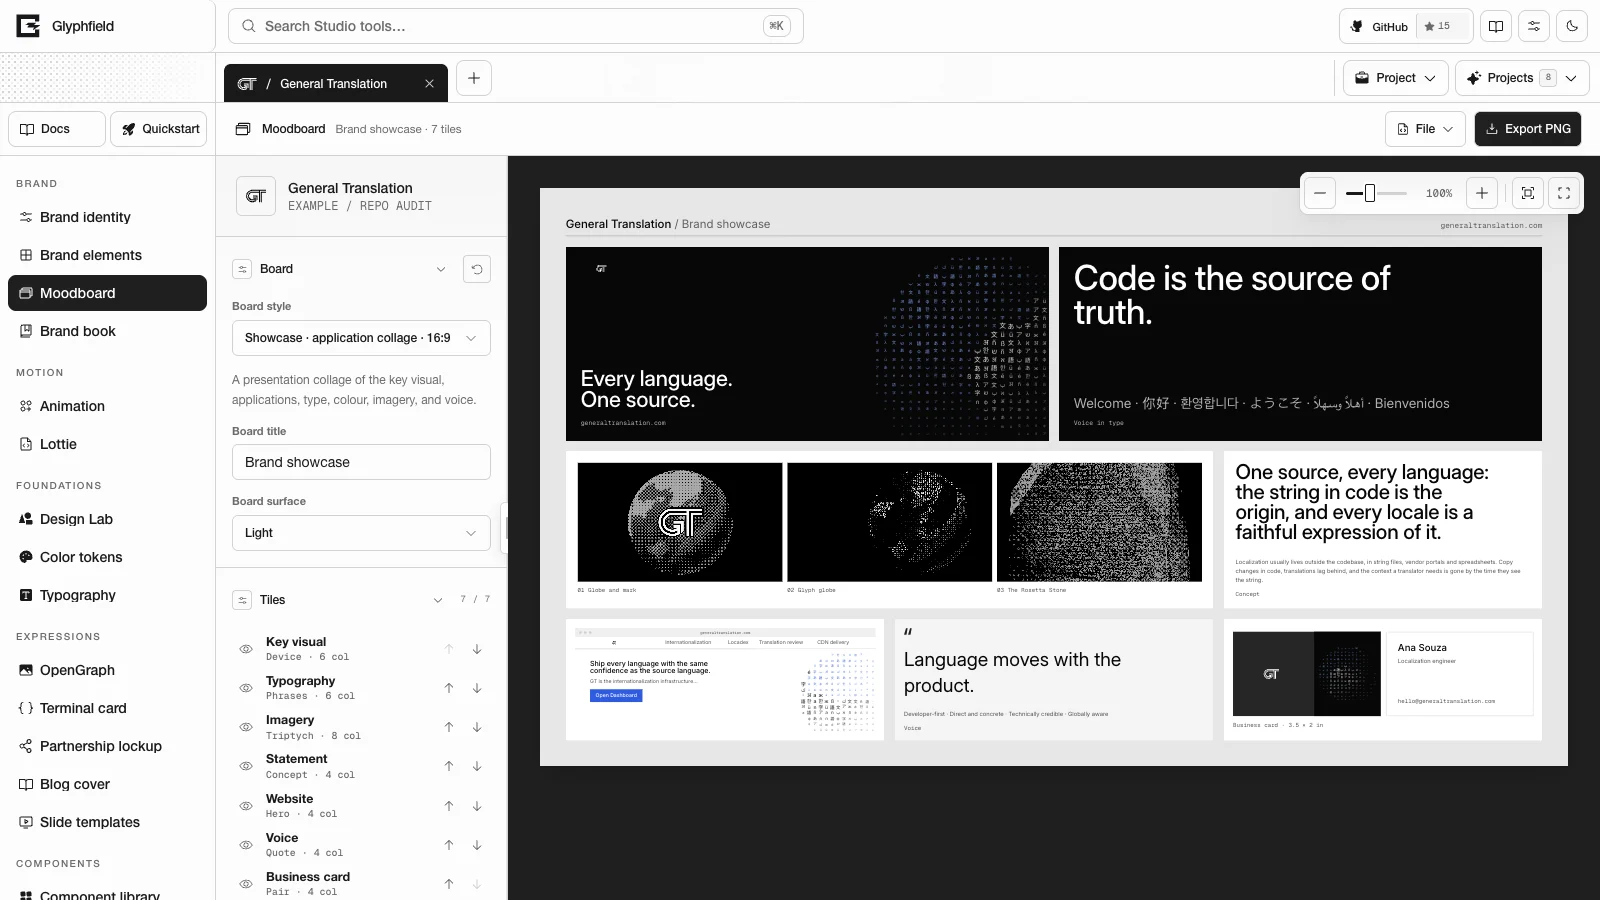Enter fullscreen canvas mode
Viewport: 1600px width, 900px height.
[x=1564, y=193]
